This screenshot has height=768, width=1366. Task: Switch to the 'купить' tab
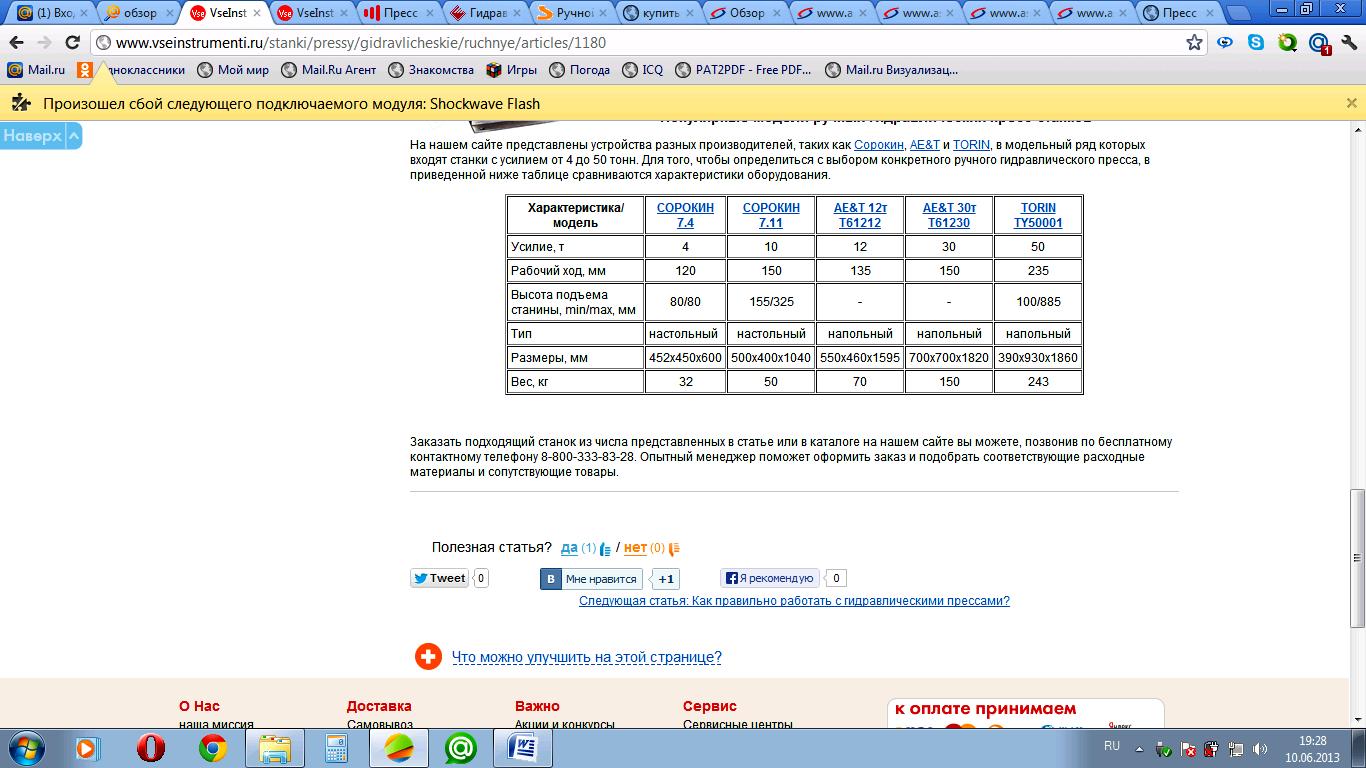click(x=655, y=13)
